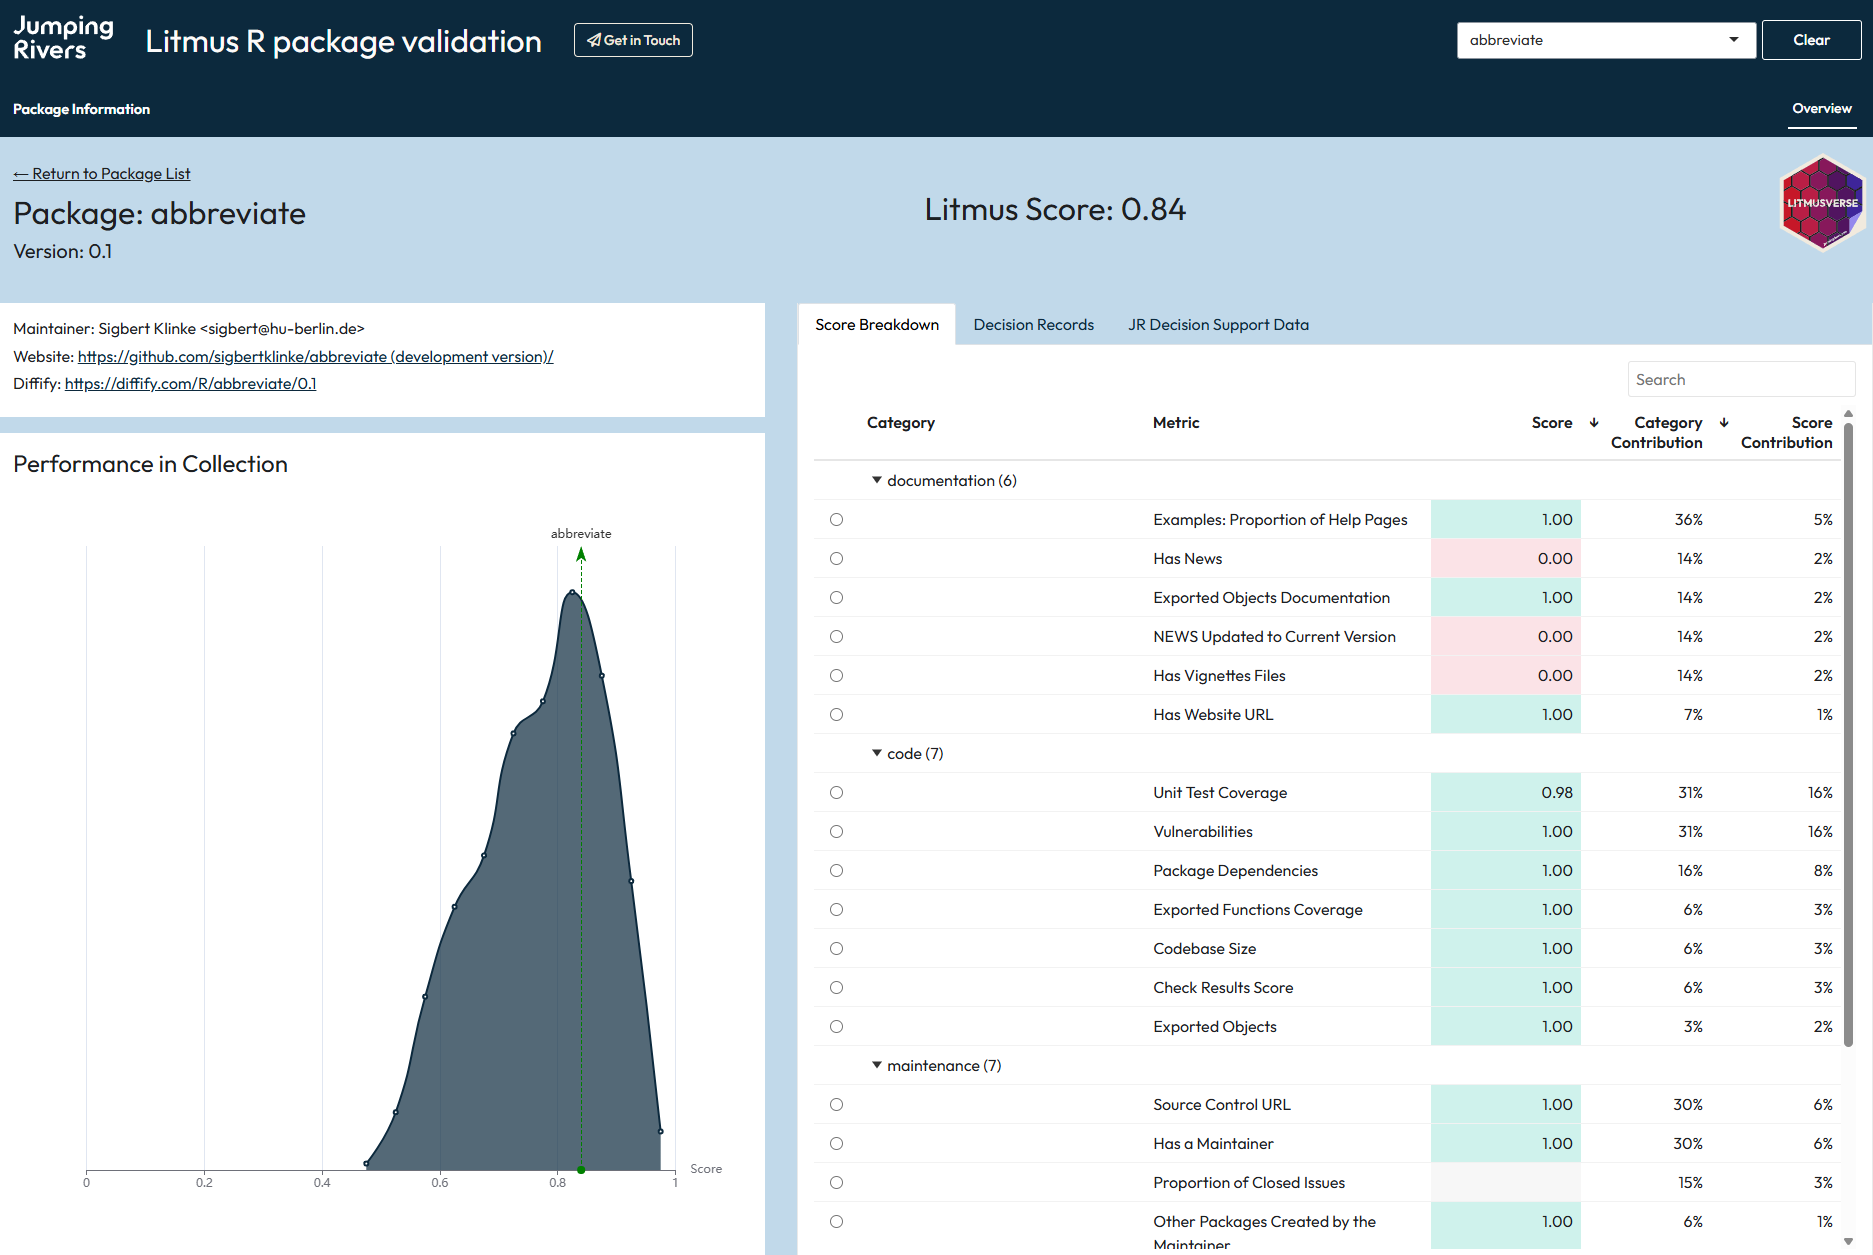
Task: Select radio for Vulnerabilities row
Action: pyautogui.click(x=836, y=832)
